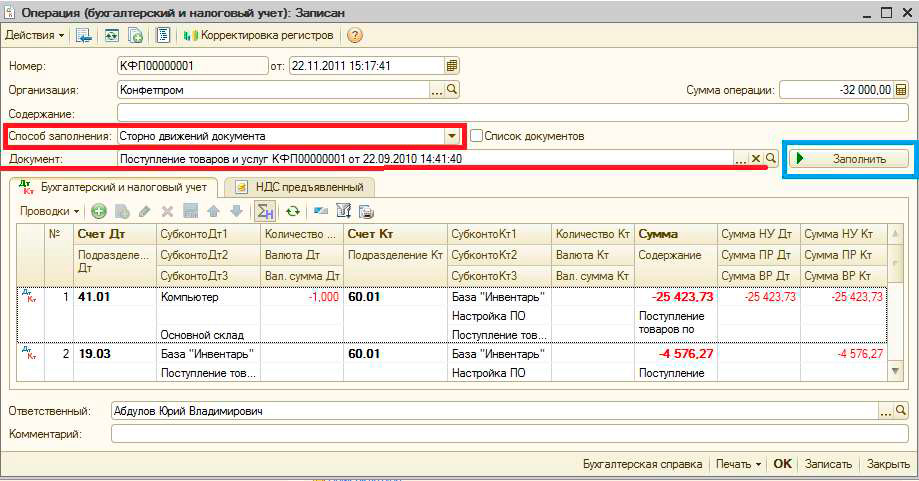Viewport: 919px width, 481px height.
Task: Delete the entry with the grey X icon
Action: point(168,211)
